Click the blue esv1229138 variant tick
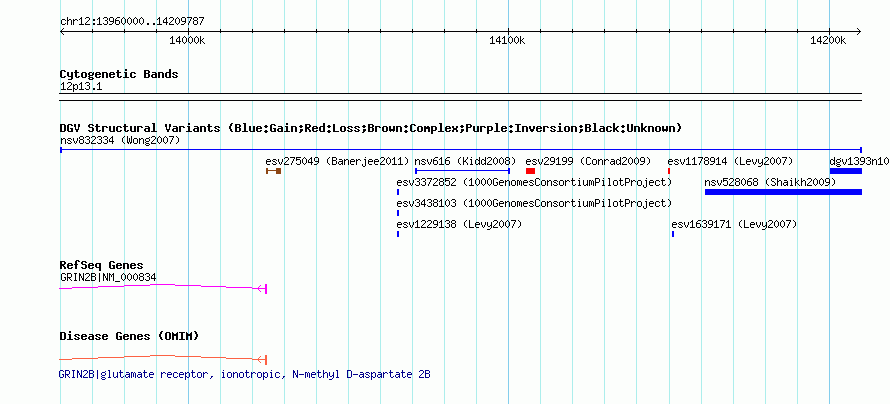Image resolution: width=890 pixels, height=404 pixels. pyautogui.click(x=398, y=234)
